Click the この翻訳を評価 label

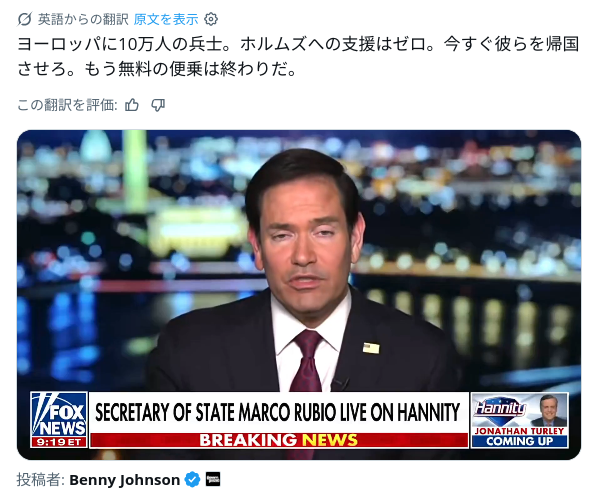pos(67,105)
